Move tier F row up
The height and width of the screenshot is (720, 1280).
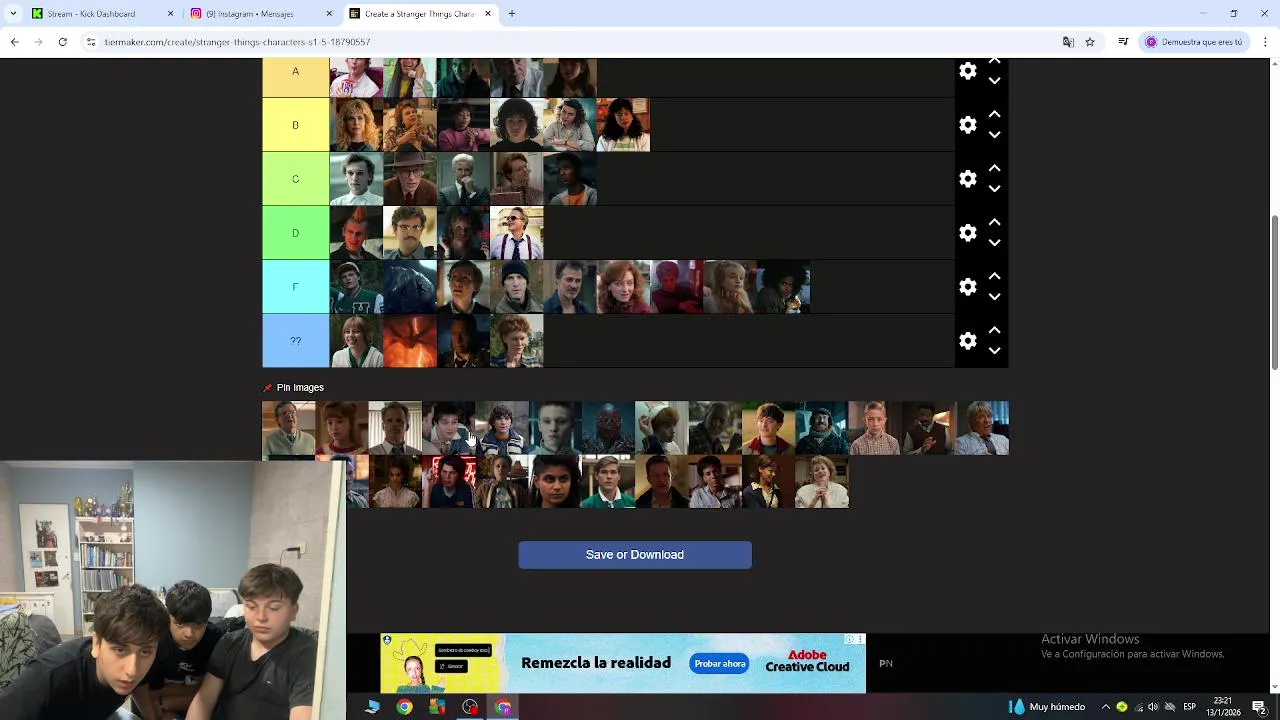coord(994,277)
